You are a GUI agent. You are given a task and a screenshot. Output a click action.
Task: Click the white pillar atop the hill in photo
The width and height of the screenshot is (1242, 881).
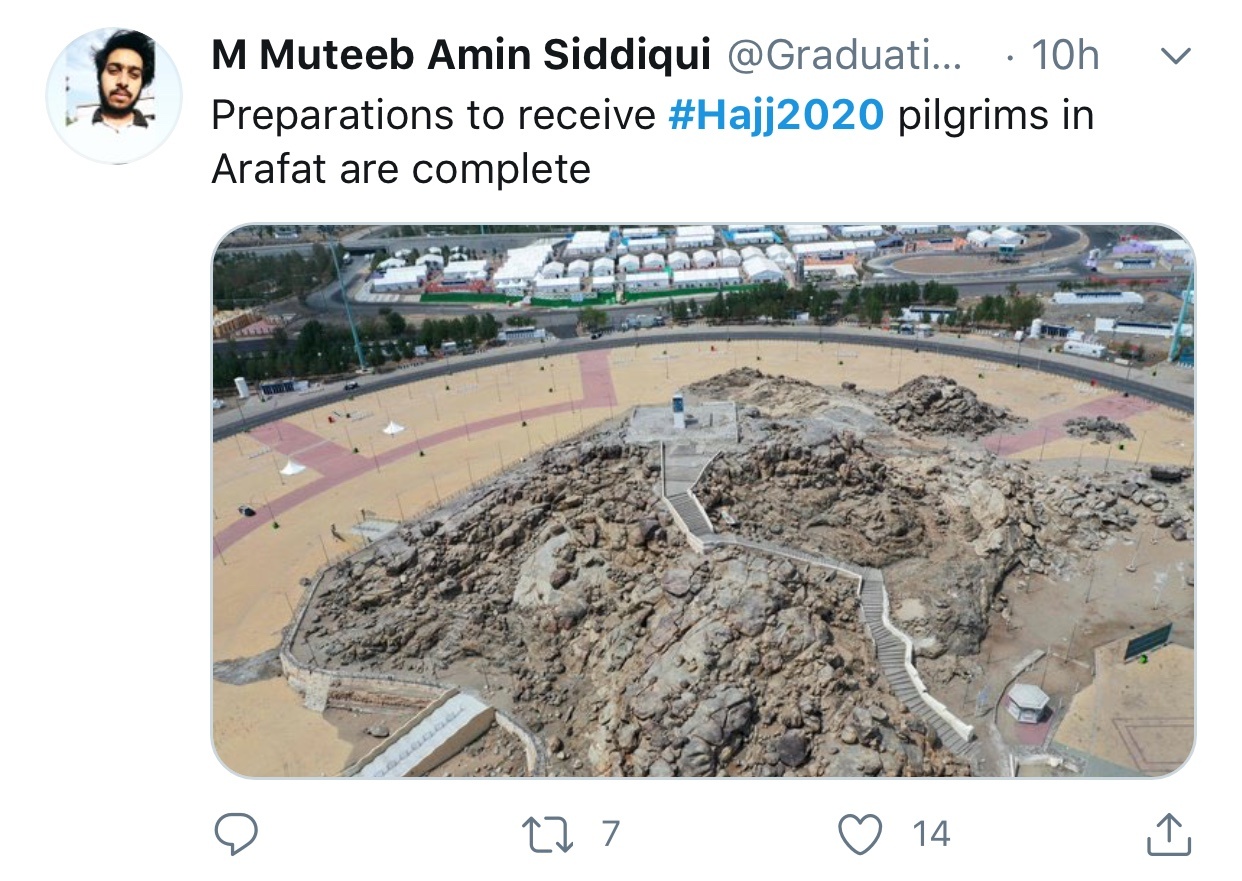click(679, 411)
